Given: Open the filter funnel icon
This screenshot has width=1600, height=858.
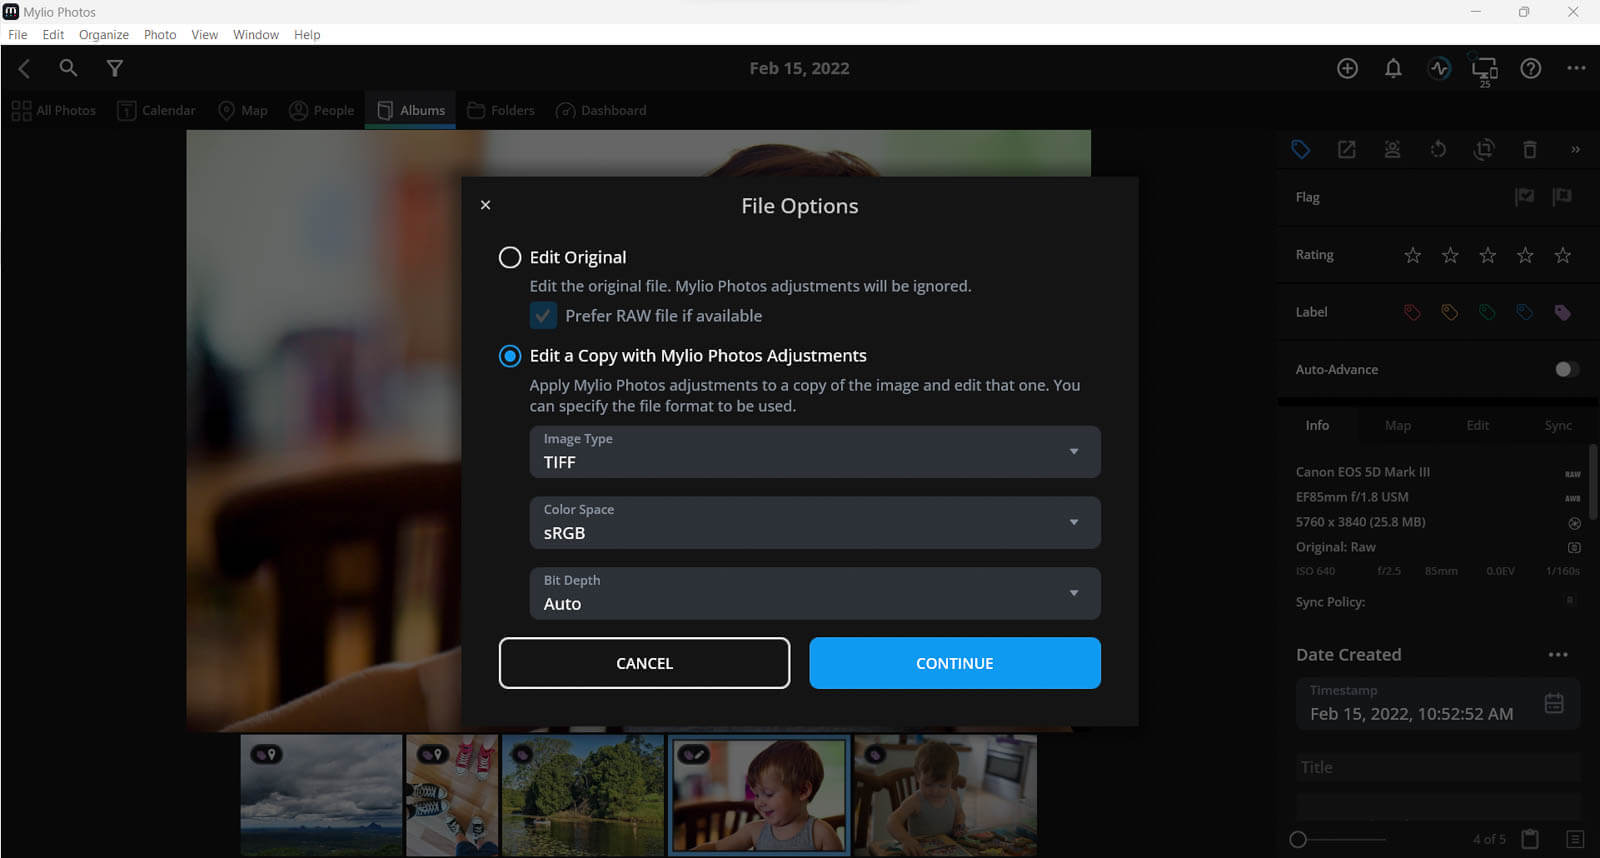Looking at the screenshot, I should 115,68.
